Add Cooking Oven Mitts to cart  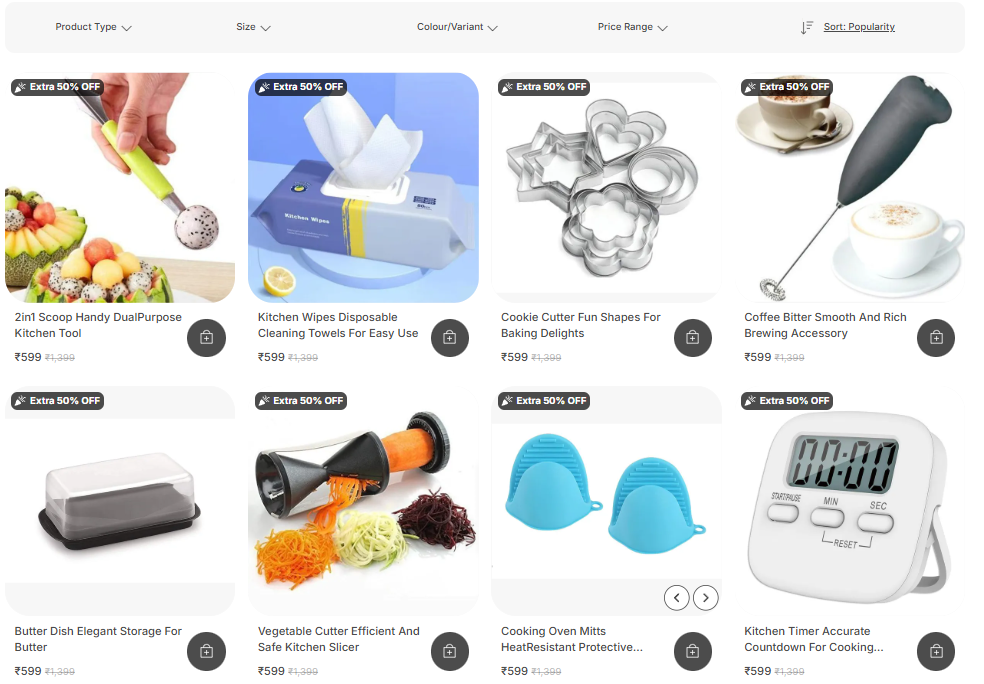coord(693,651)
